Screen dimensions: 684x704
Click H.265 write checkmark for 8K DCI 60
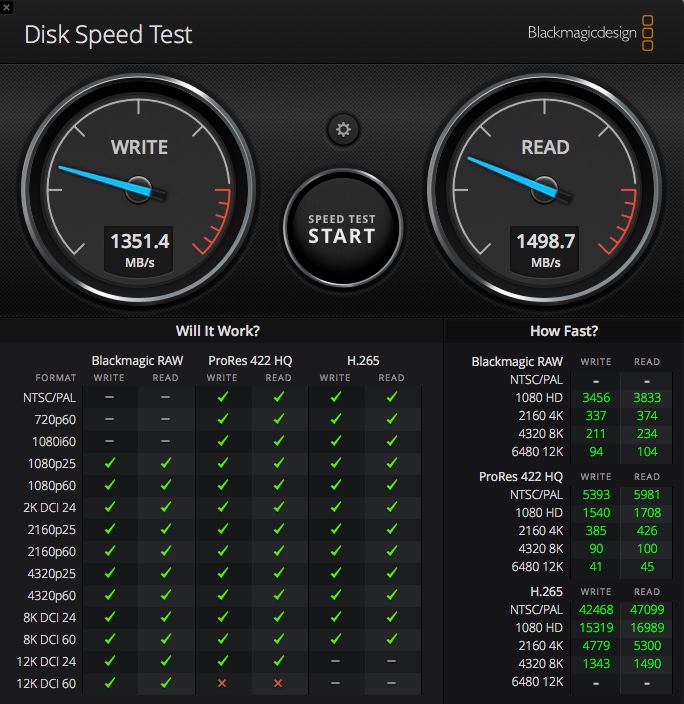[335, 638]
